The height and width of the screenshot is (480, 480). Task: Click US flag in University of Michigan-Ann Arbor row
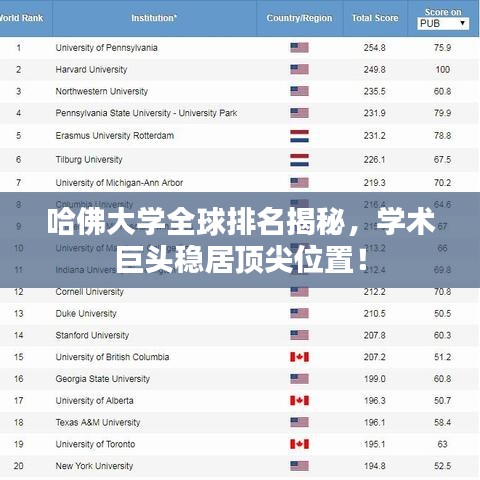coord(299,183)
